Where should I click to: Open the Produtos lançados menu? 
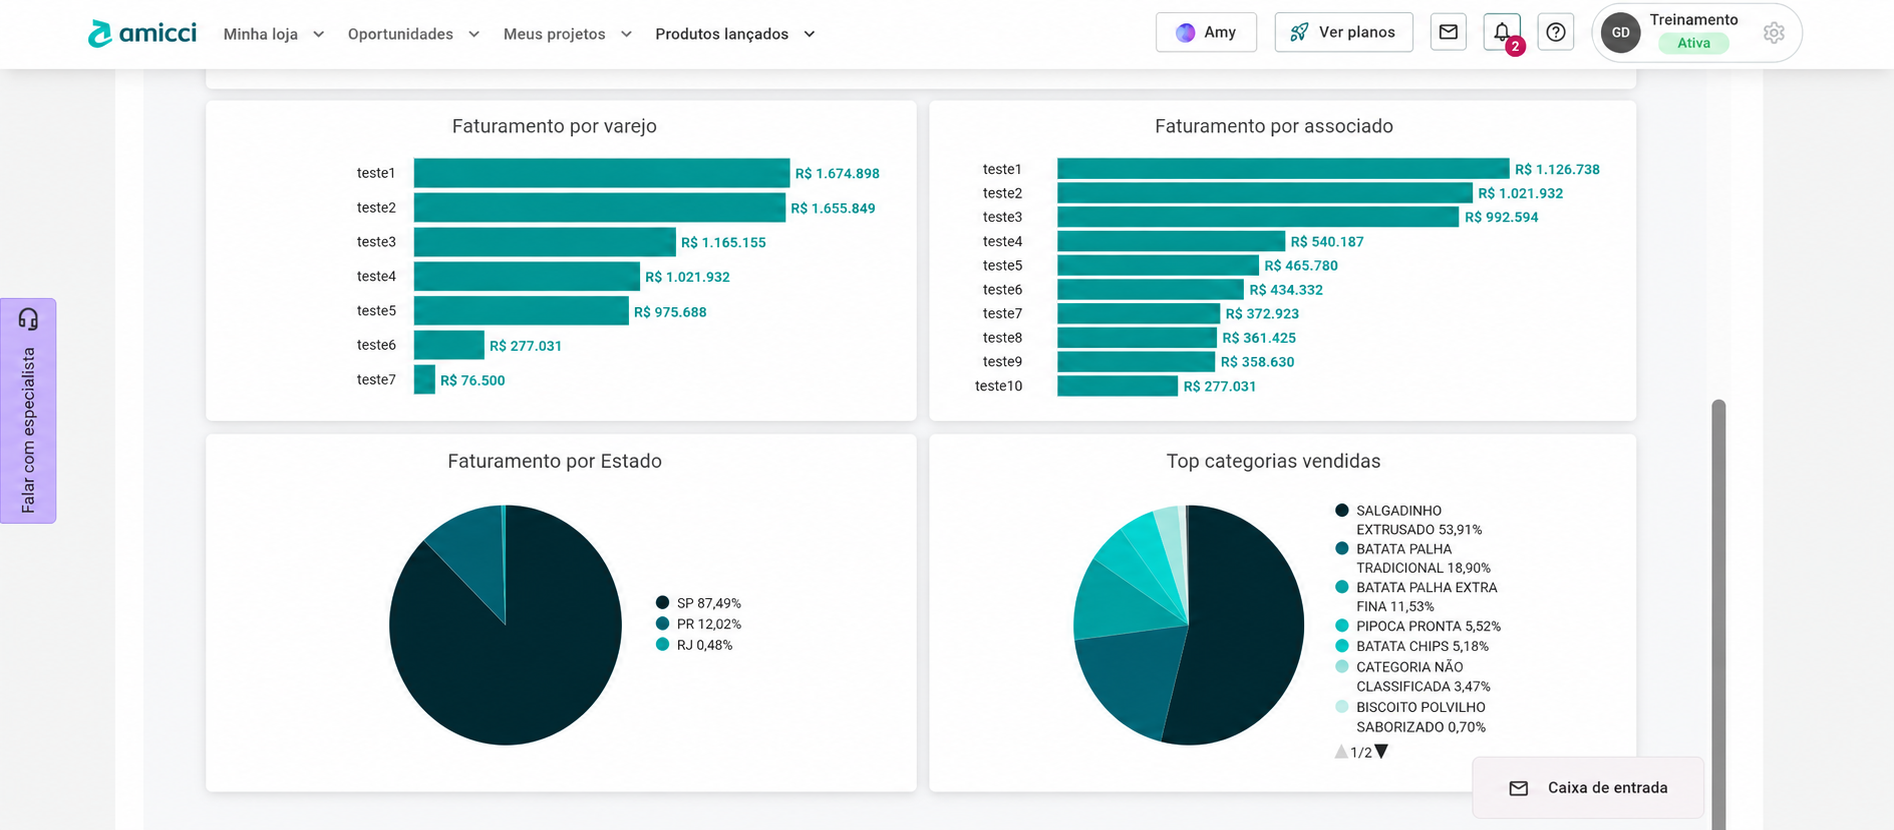click(736, 34)
